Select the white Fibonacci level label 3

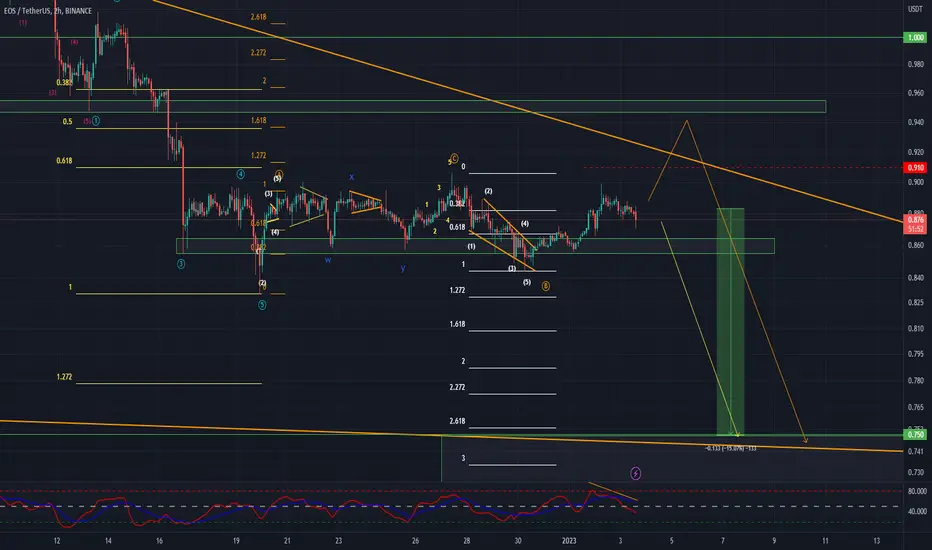[x=464, y=458]
